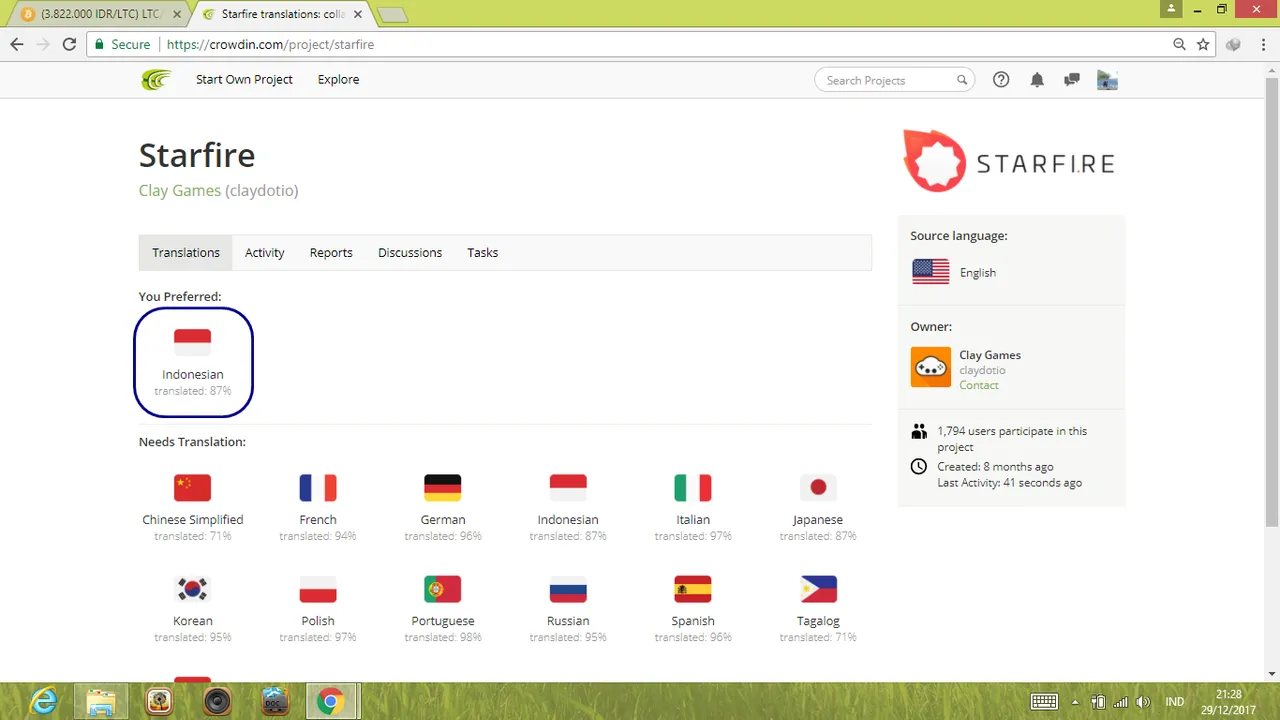Go back in browser
Viewport: 1280px width, 720px height.
[x=17, y=44]
